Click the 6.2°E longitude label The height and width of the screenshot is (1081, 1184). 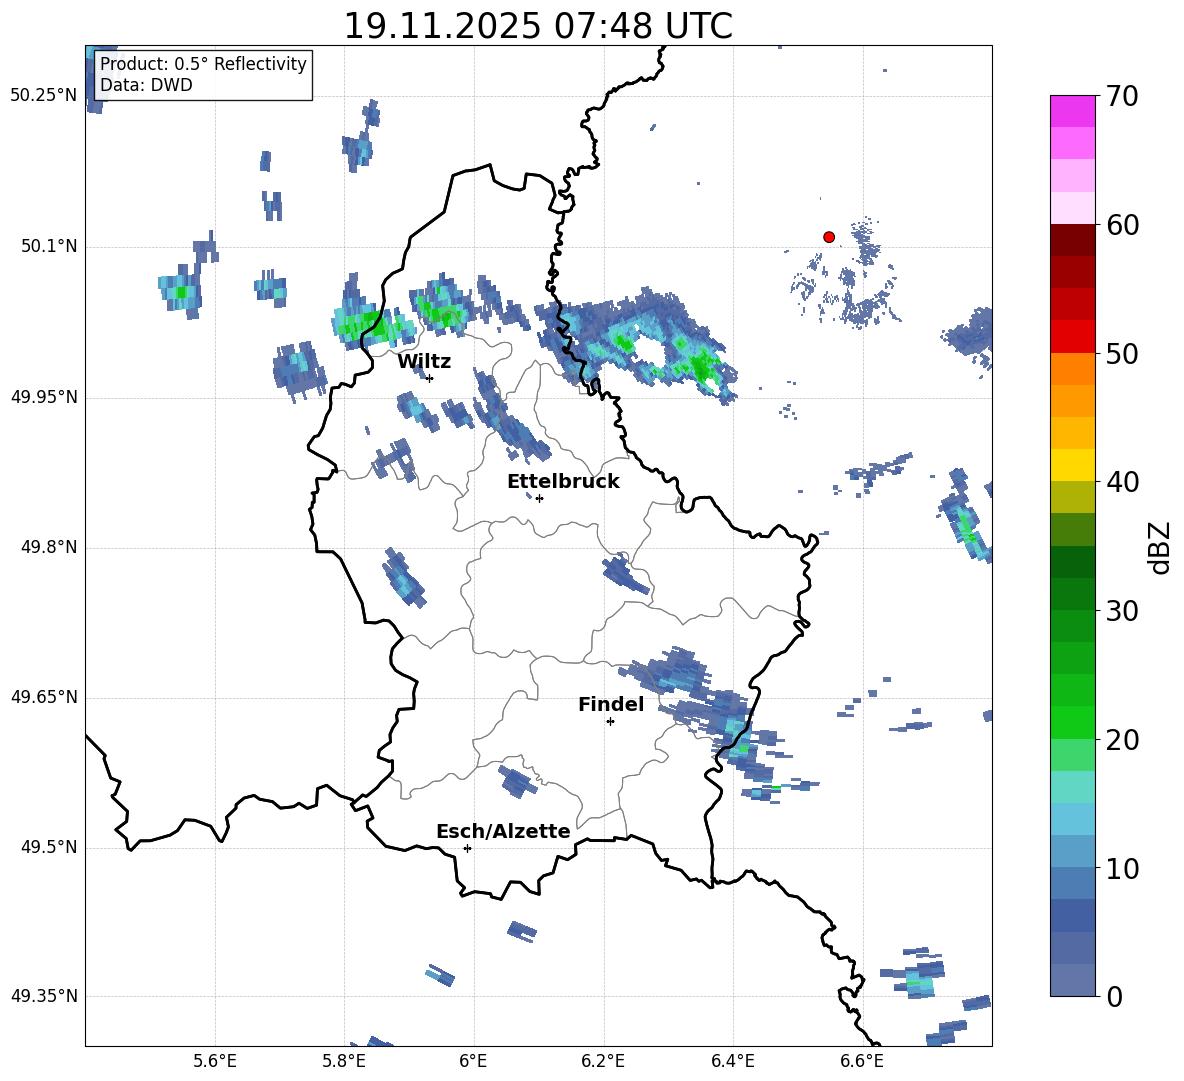[603, 1061]
